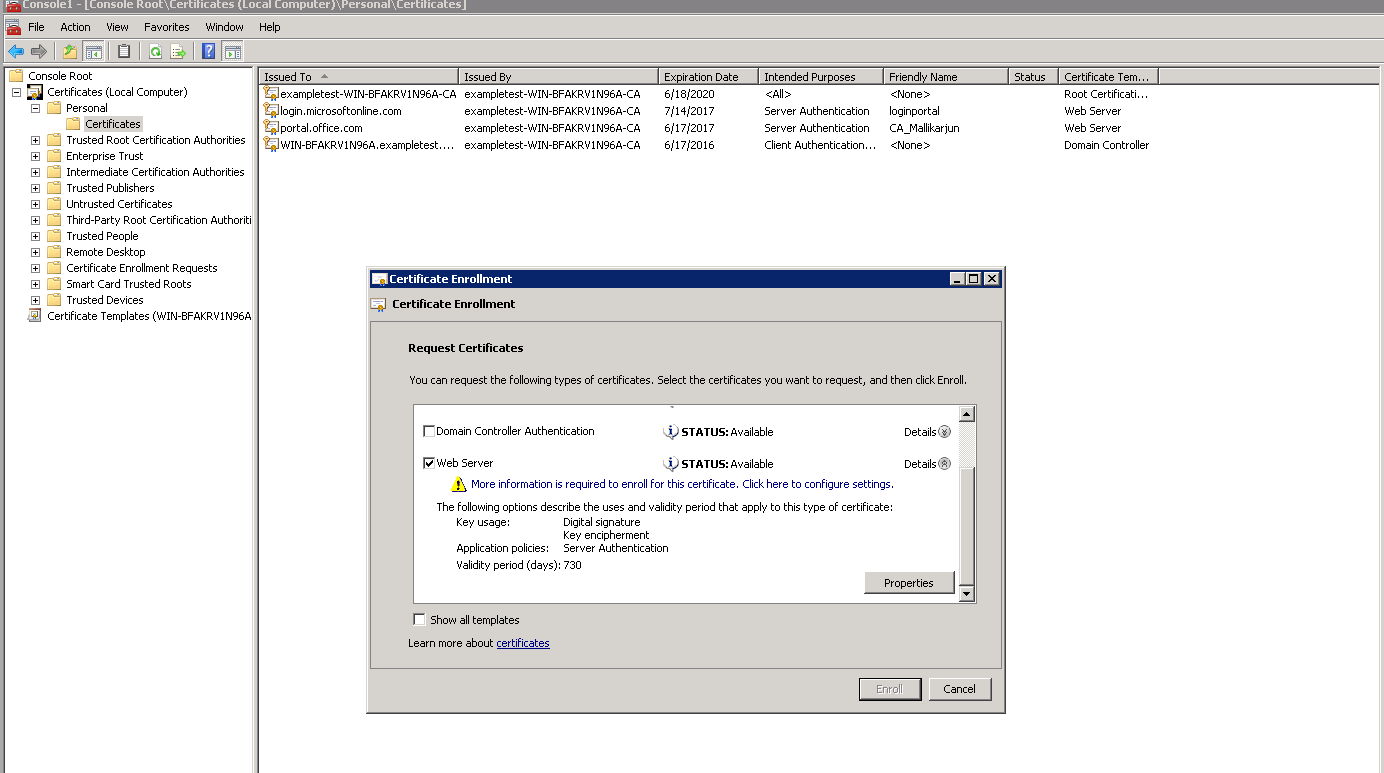Expand Trusted Root Certification Authorities node
The height and width of the screenshot is (773, 1384).
pos(35,140)
